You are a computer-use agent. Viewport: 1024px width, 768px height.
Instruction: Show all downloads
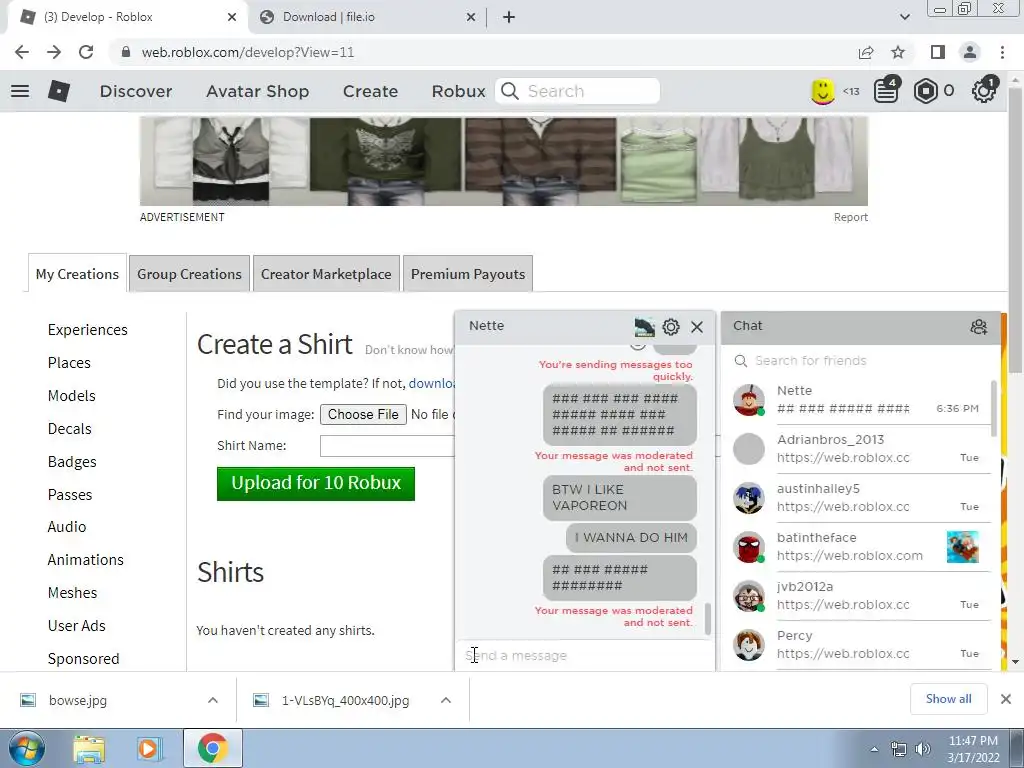pyautogui.click(x=948, y=699)
